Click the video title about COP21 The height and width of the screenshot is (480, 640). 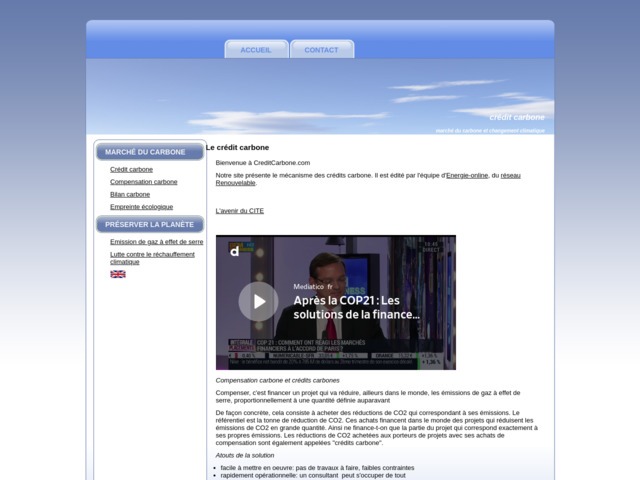357,307
